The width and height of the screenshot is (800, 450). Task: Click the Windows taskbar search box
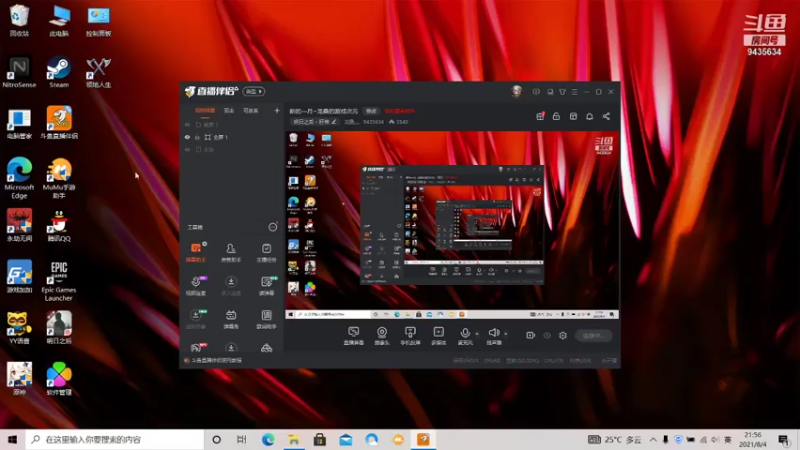point(112,439)
